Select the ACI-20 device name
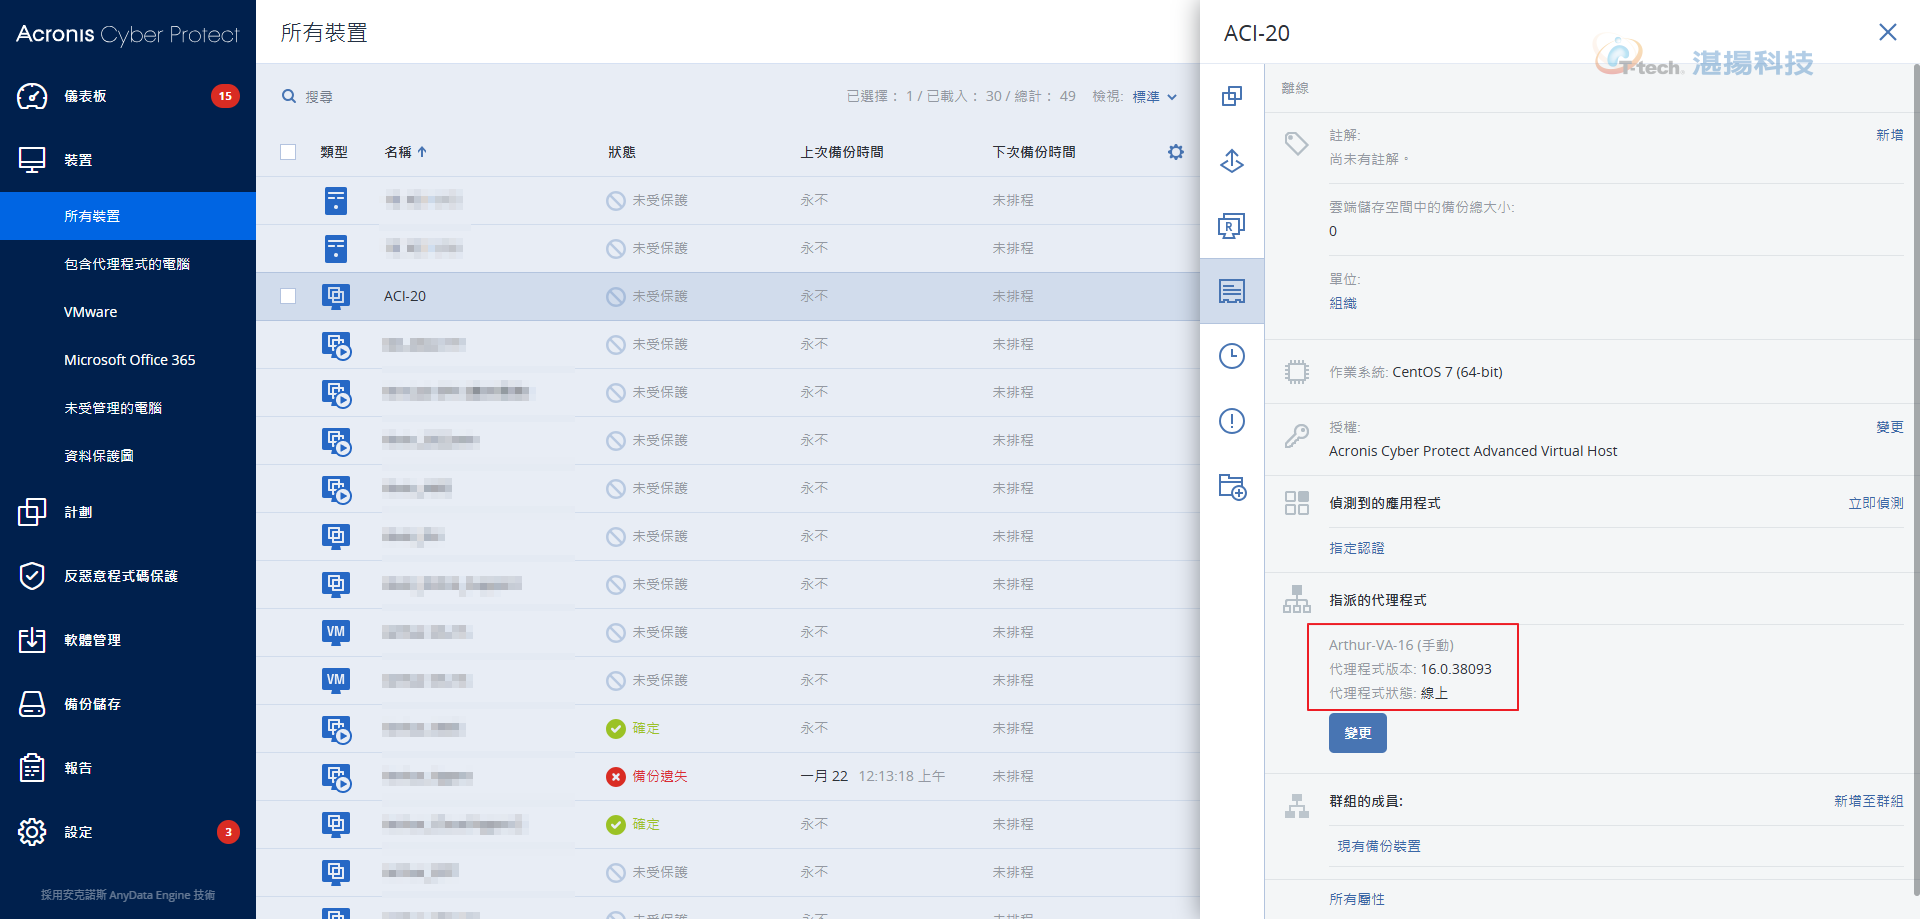The height and width of the screenshot is (919, 1920). (x=405, y=296)
